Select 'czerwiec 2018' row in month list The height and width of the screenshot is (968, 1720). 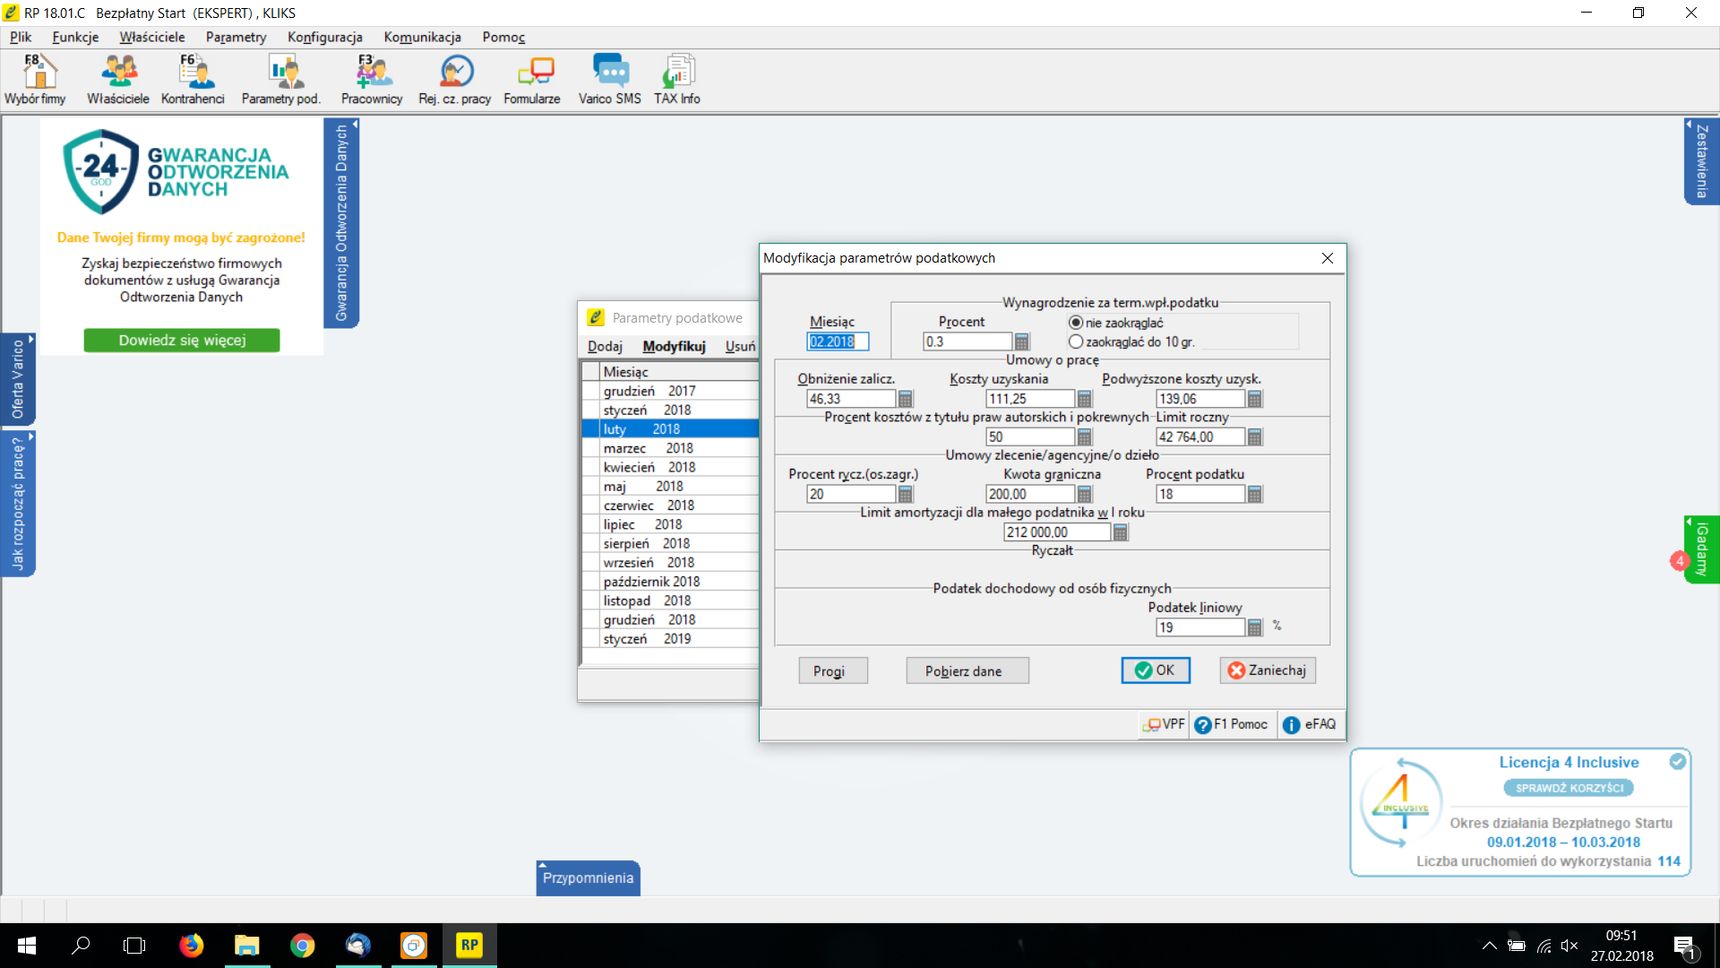670,506
